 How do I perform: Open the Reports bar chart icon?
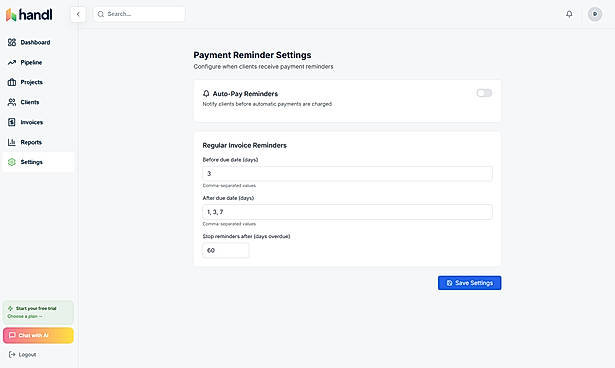[12, 142]
